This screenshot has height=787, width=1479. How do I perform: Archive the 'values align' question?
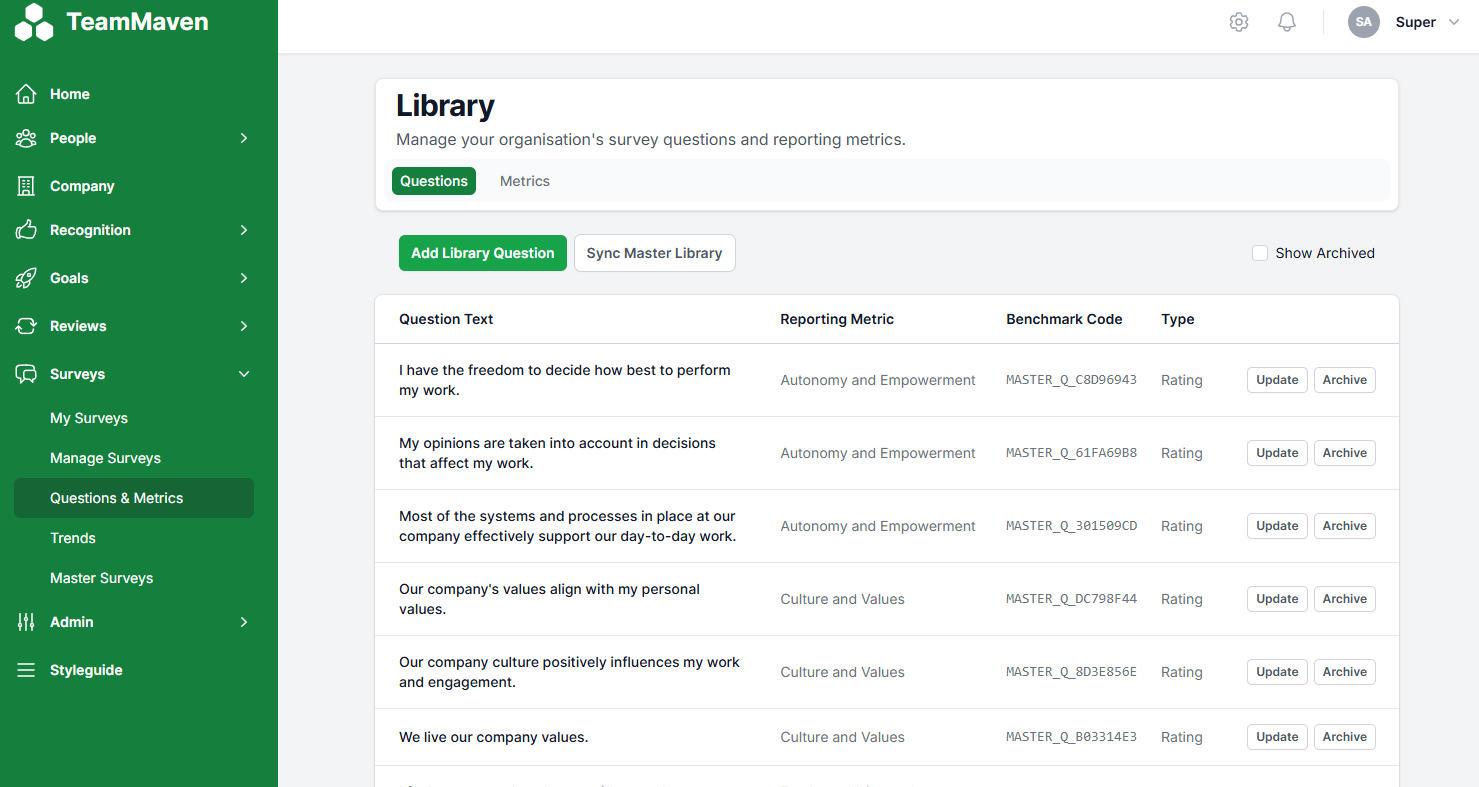(1345, 599)
